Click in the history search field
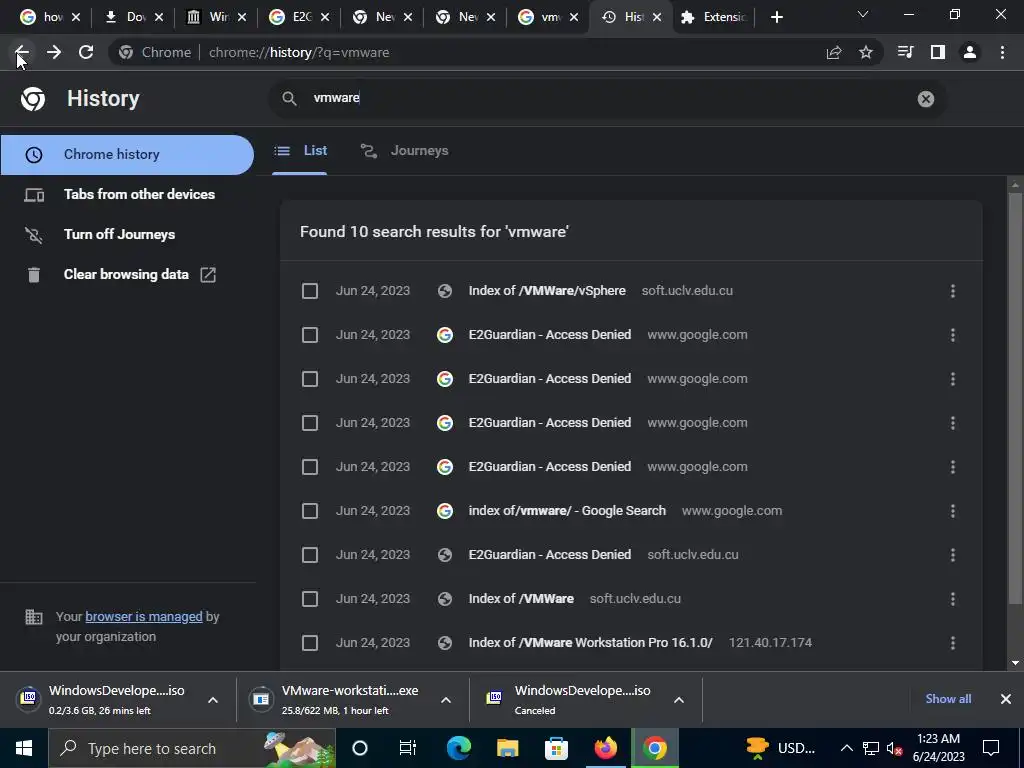The height and width of the screenshot is (768, 1024). pyautogui.click(x=607, y=99)
